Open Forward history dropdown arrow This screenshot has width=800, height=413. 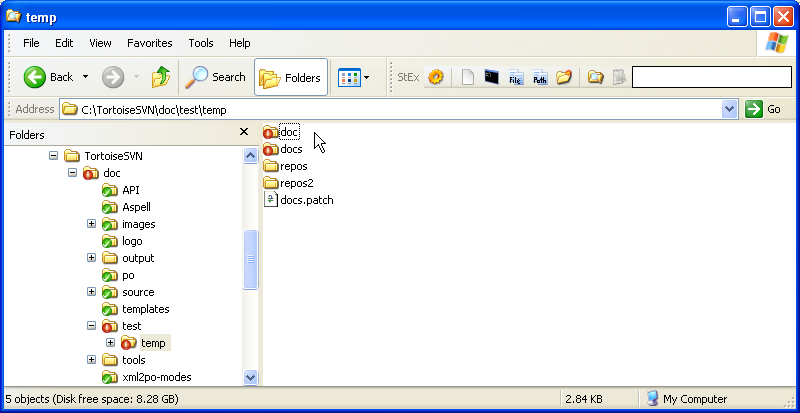[x=136, y=77]
